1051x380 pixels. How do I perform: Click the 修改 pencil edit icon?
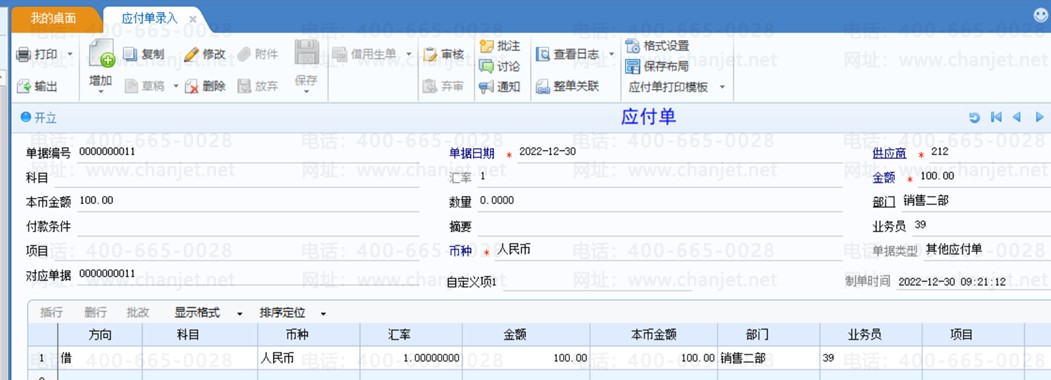click(x=192, y=54)
